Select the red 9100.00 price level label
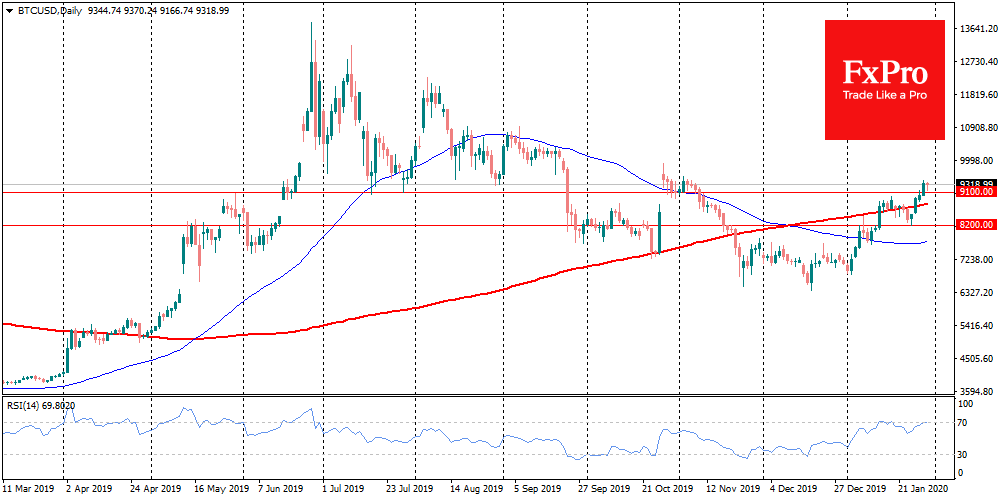1000x500 pixels. (975, 192)
